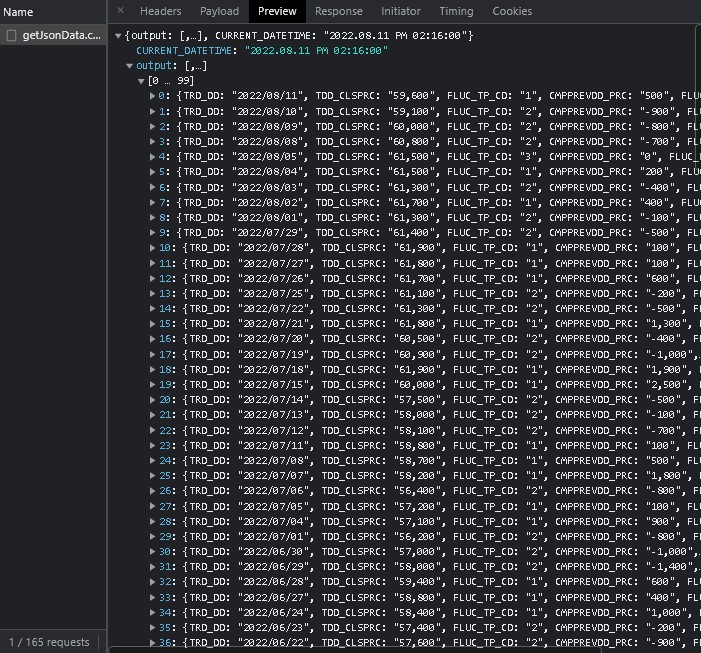Image resolution: width=701 pixels, height=653 pixels.
Task: Click closing price "59,400" in entry 32
Action: 417,581
